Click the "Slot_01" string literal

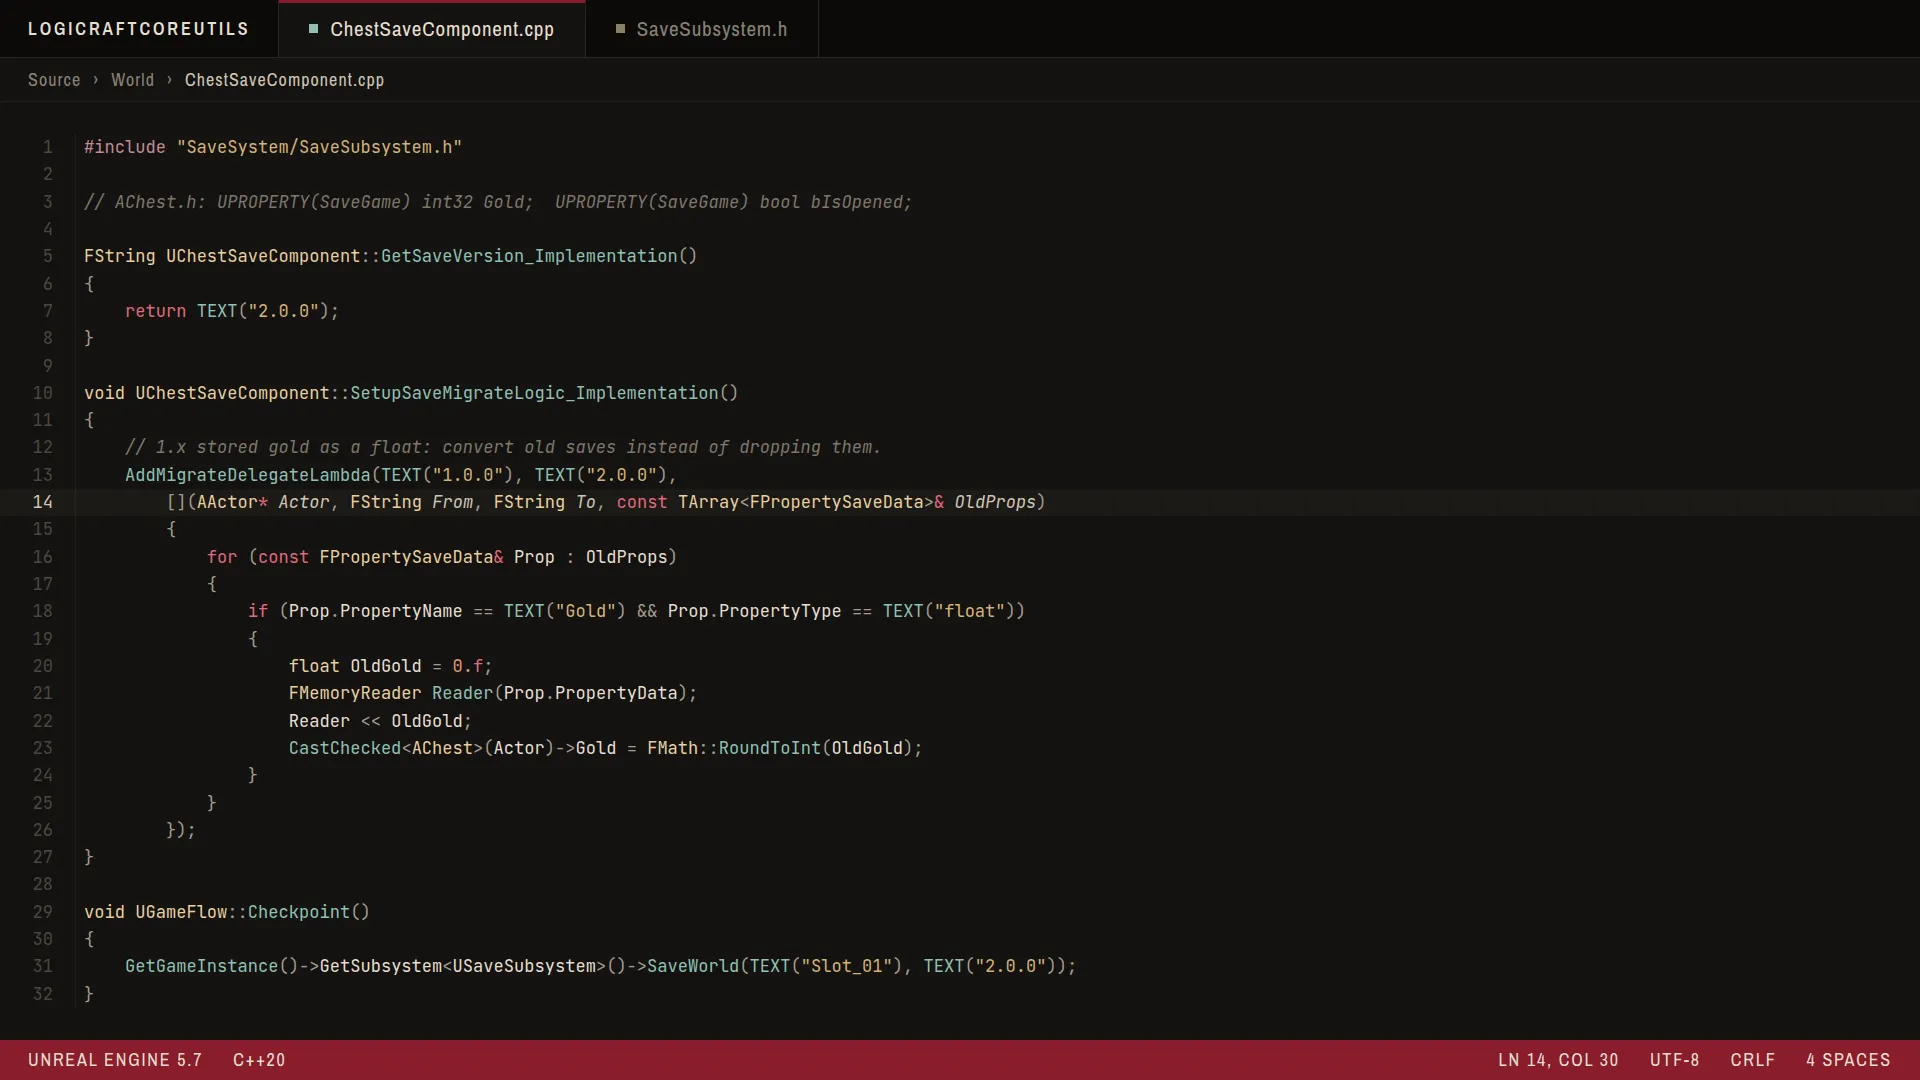click(846, 966)
